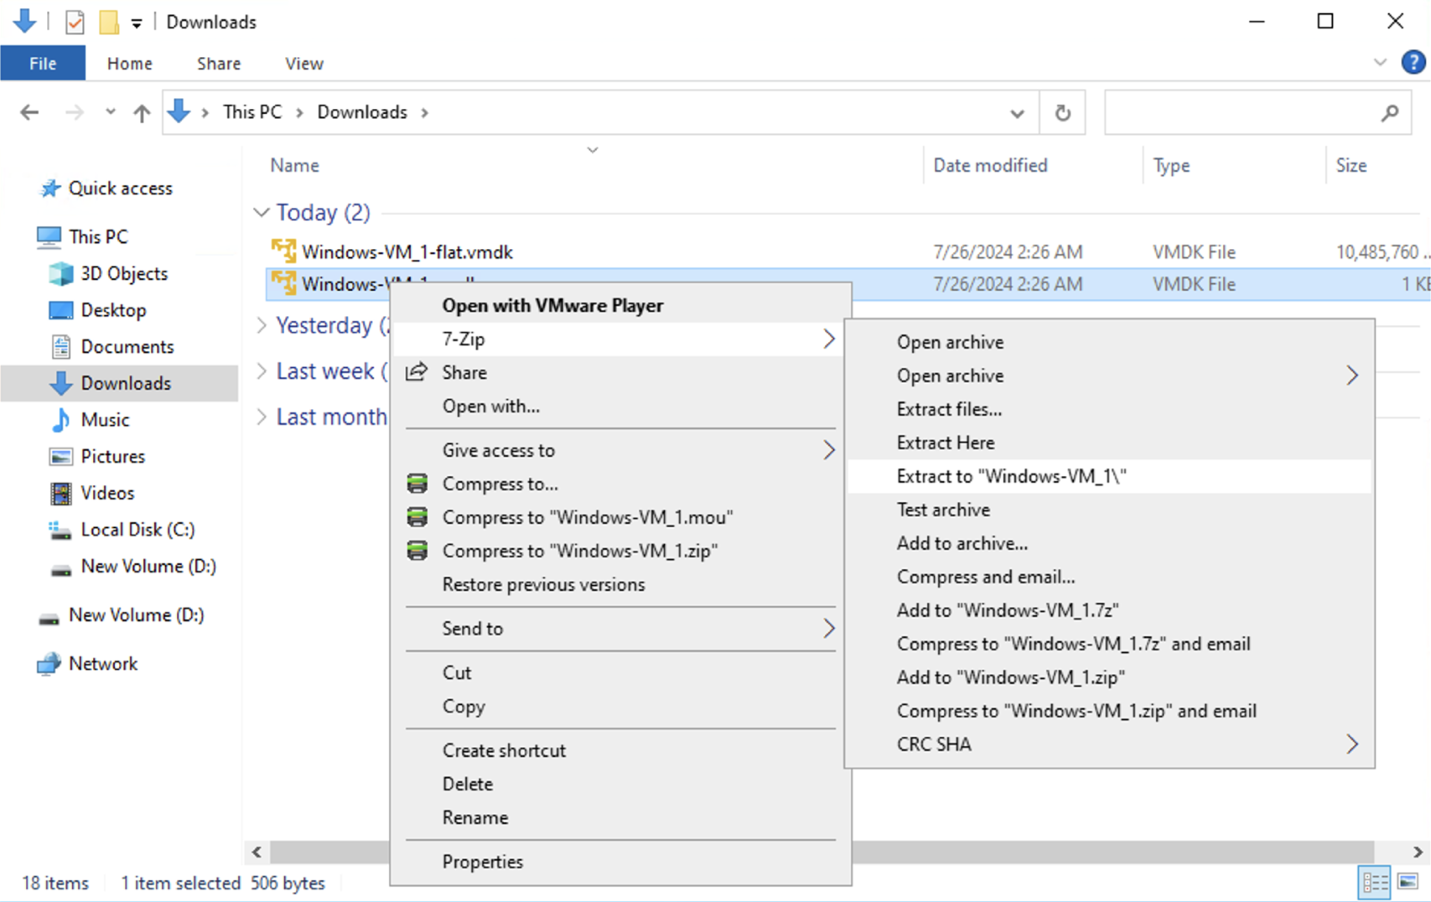Click the Quick access star icon
The width and height of the screenshot is (1431, 902).
(49, 188)
